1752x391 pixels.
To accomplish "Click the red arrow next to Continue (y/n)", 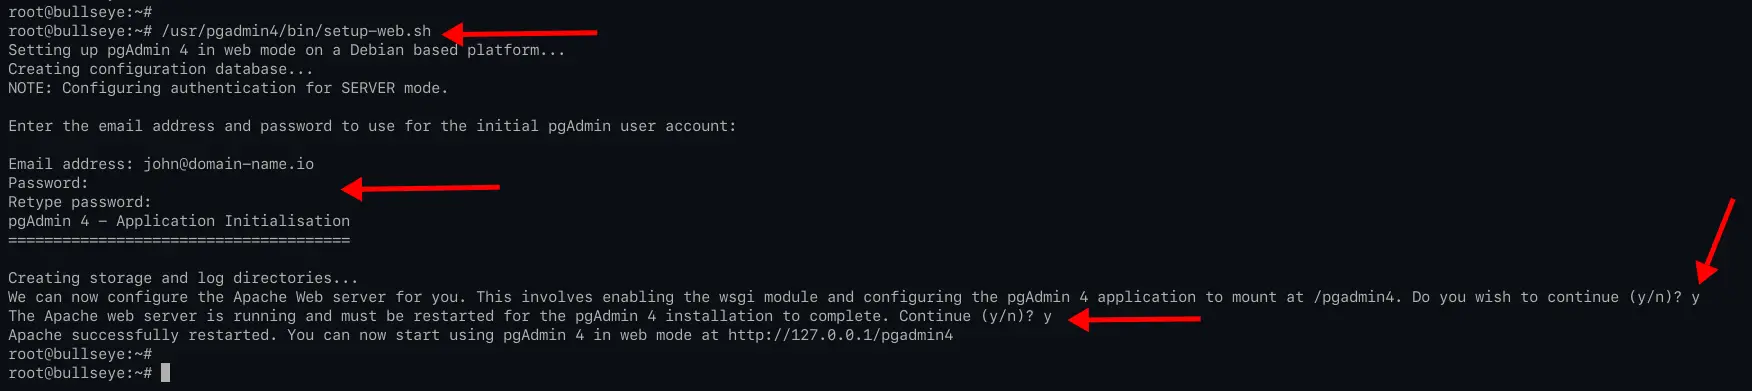I will pyautogui.click(x=1134, y=320).
